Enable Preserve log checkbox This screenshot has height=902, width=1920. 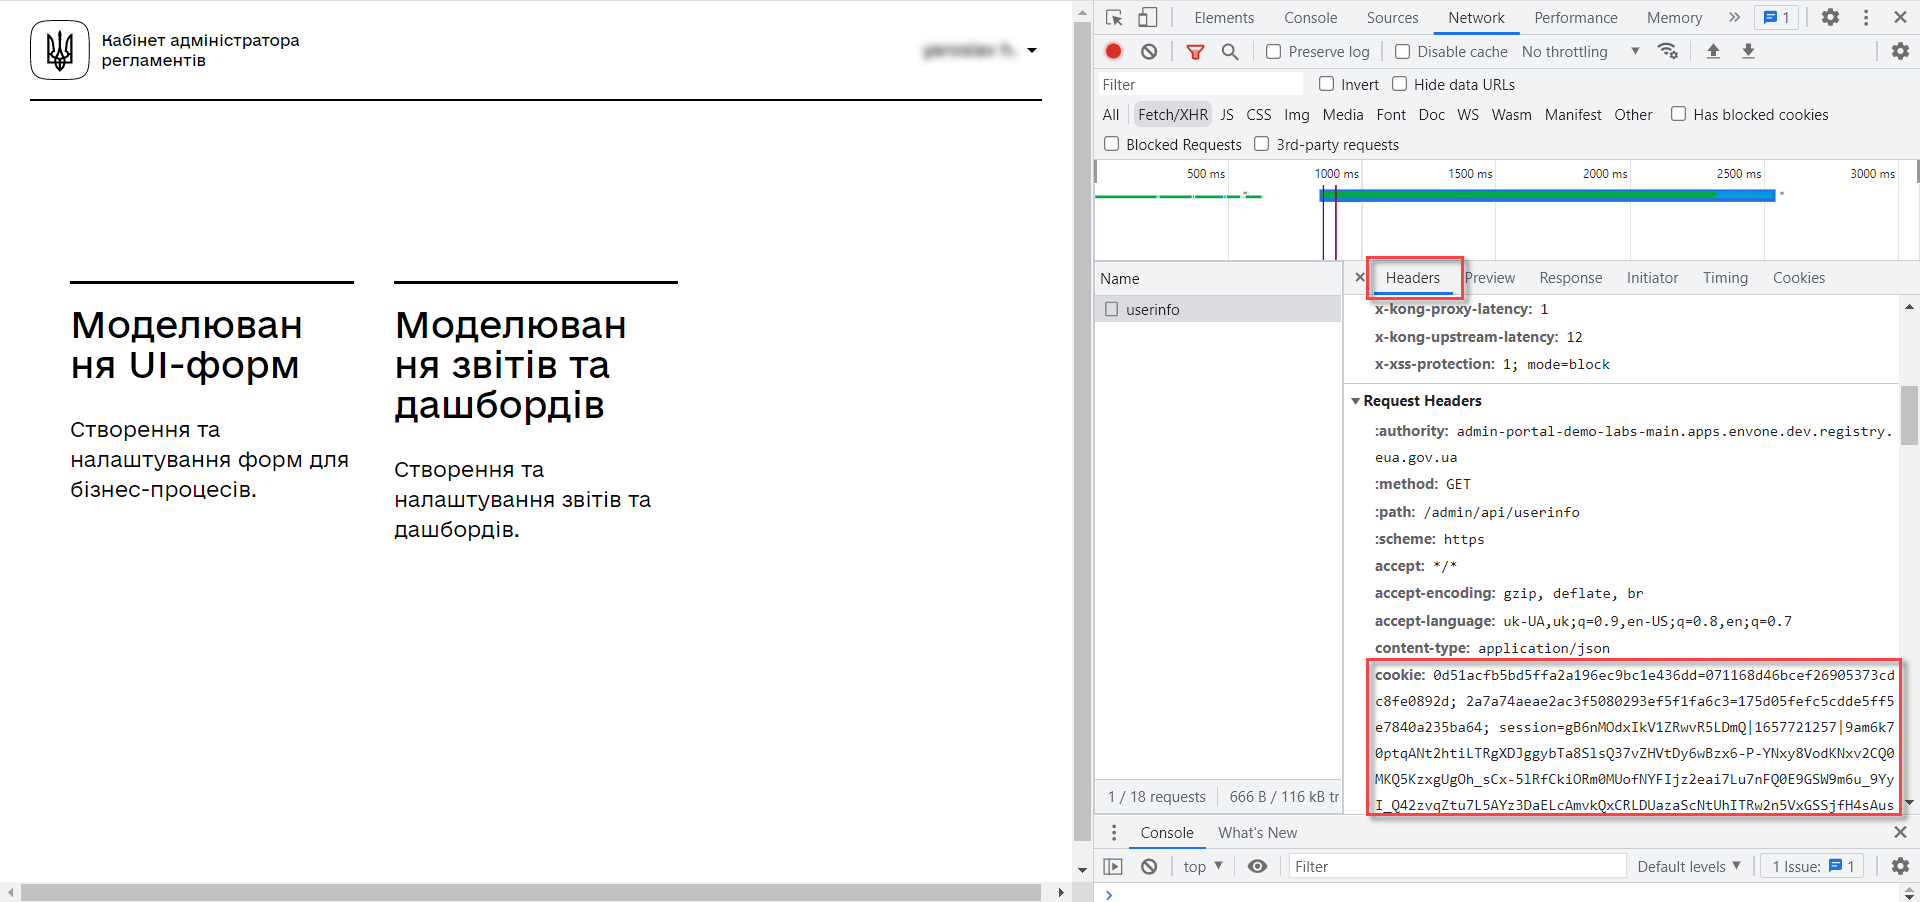click(x=1273, y=52)
